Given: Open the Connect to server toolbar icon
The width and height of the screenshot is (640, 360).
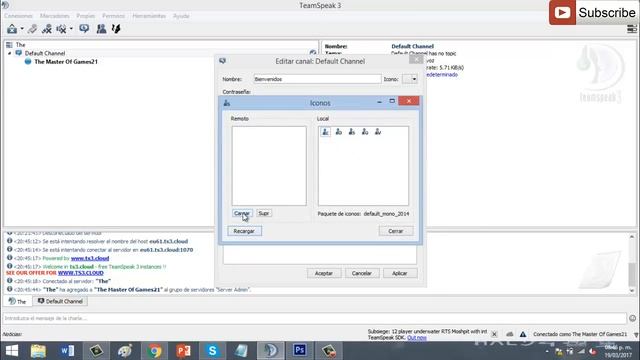Looking at the screenshot, I should tap(12, 29).
